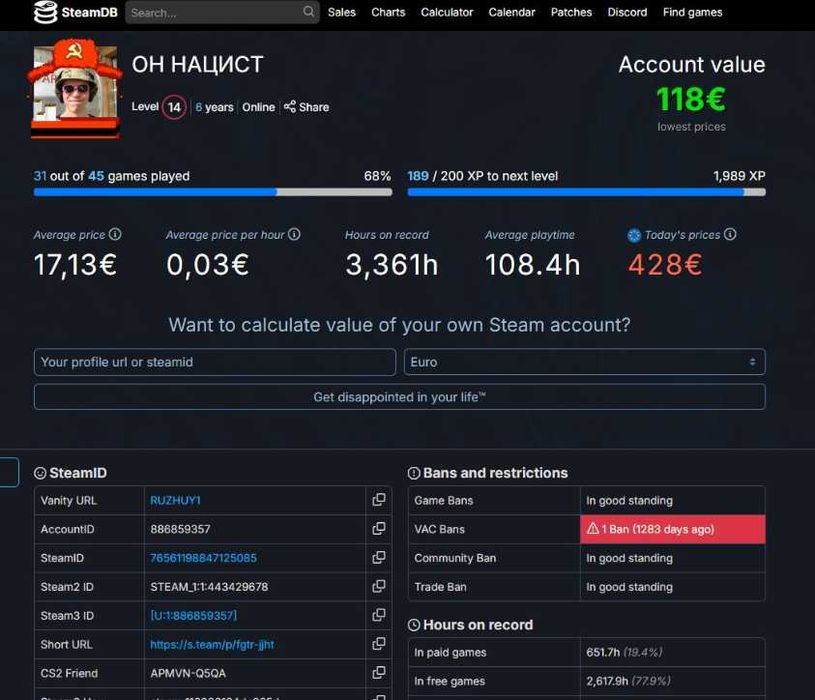
Task: Click the 428€ today's prices value
Action: tap(665, 265)
